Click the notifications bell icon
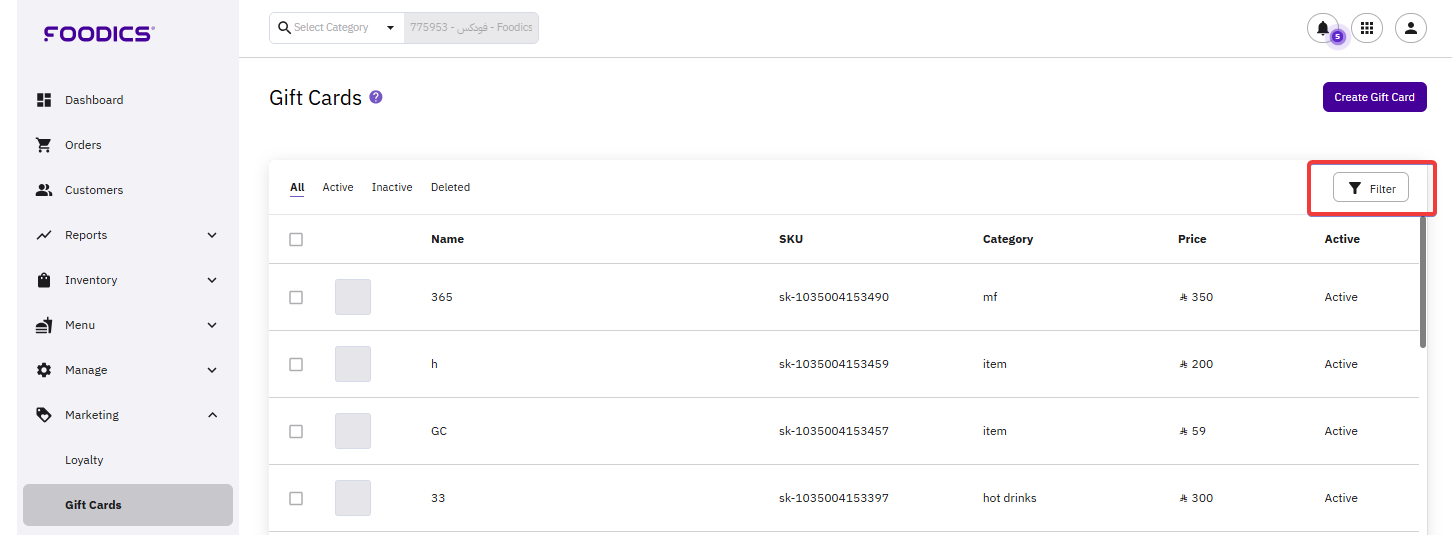The image size is (1452, 535). pos(1323,28)
